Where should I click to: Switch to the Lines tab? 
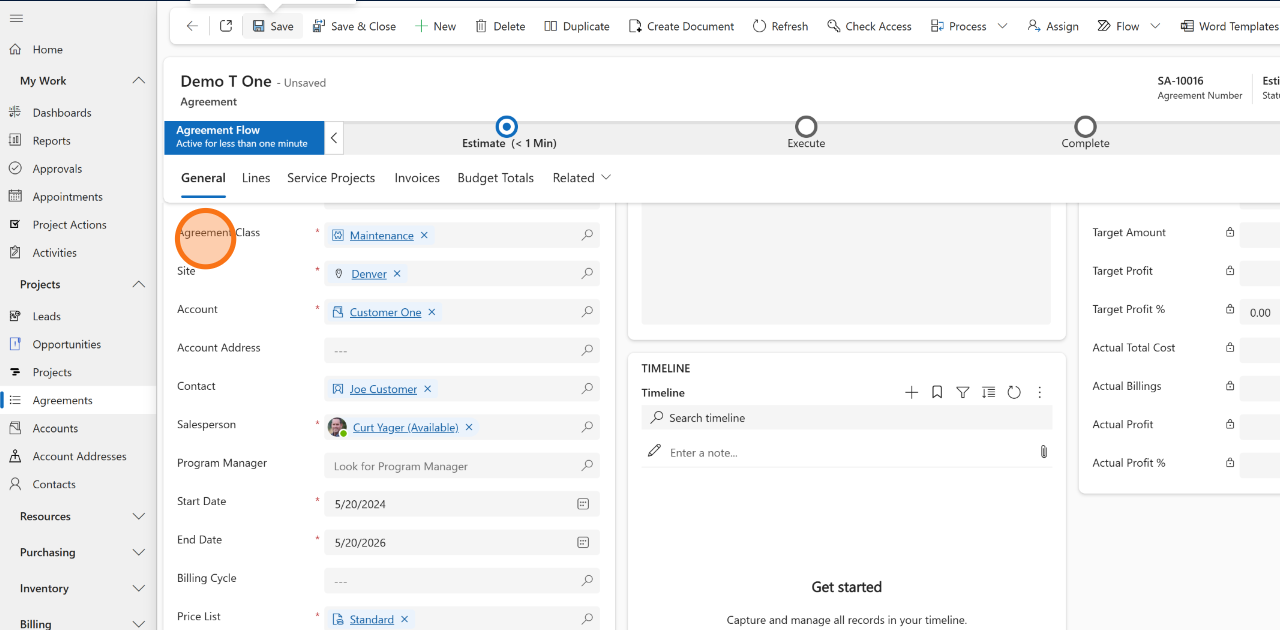point(256,178)
